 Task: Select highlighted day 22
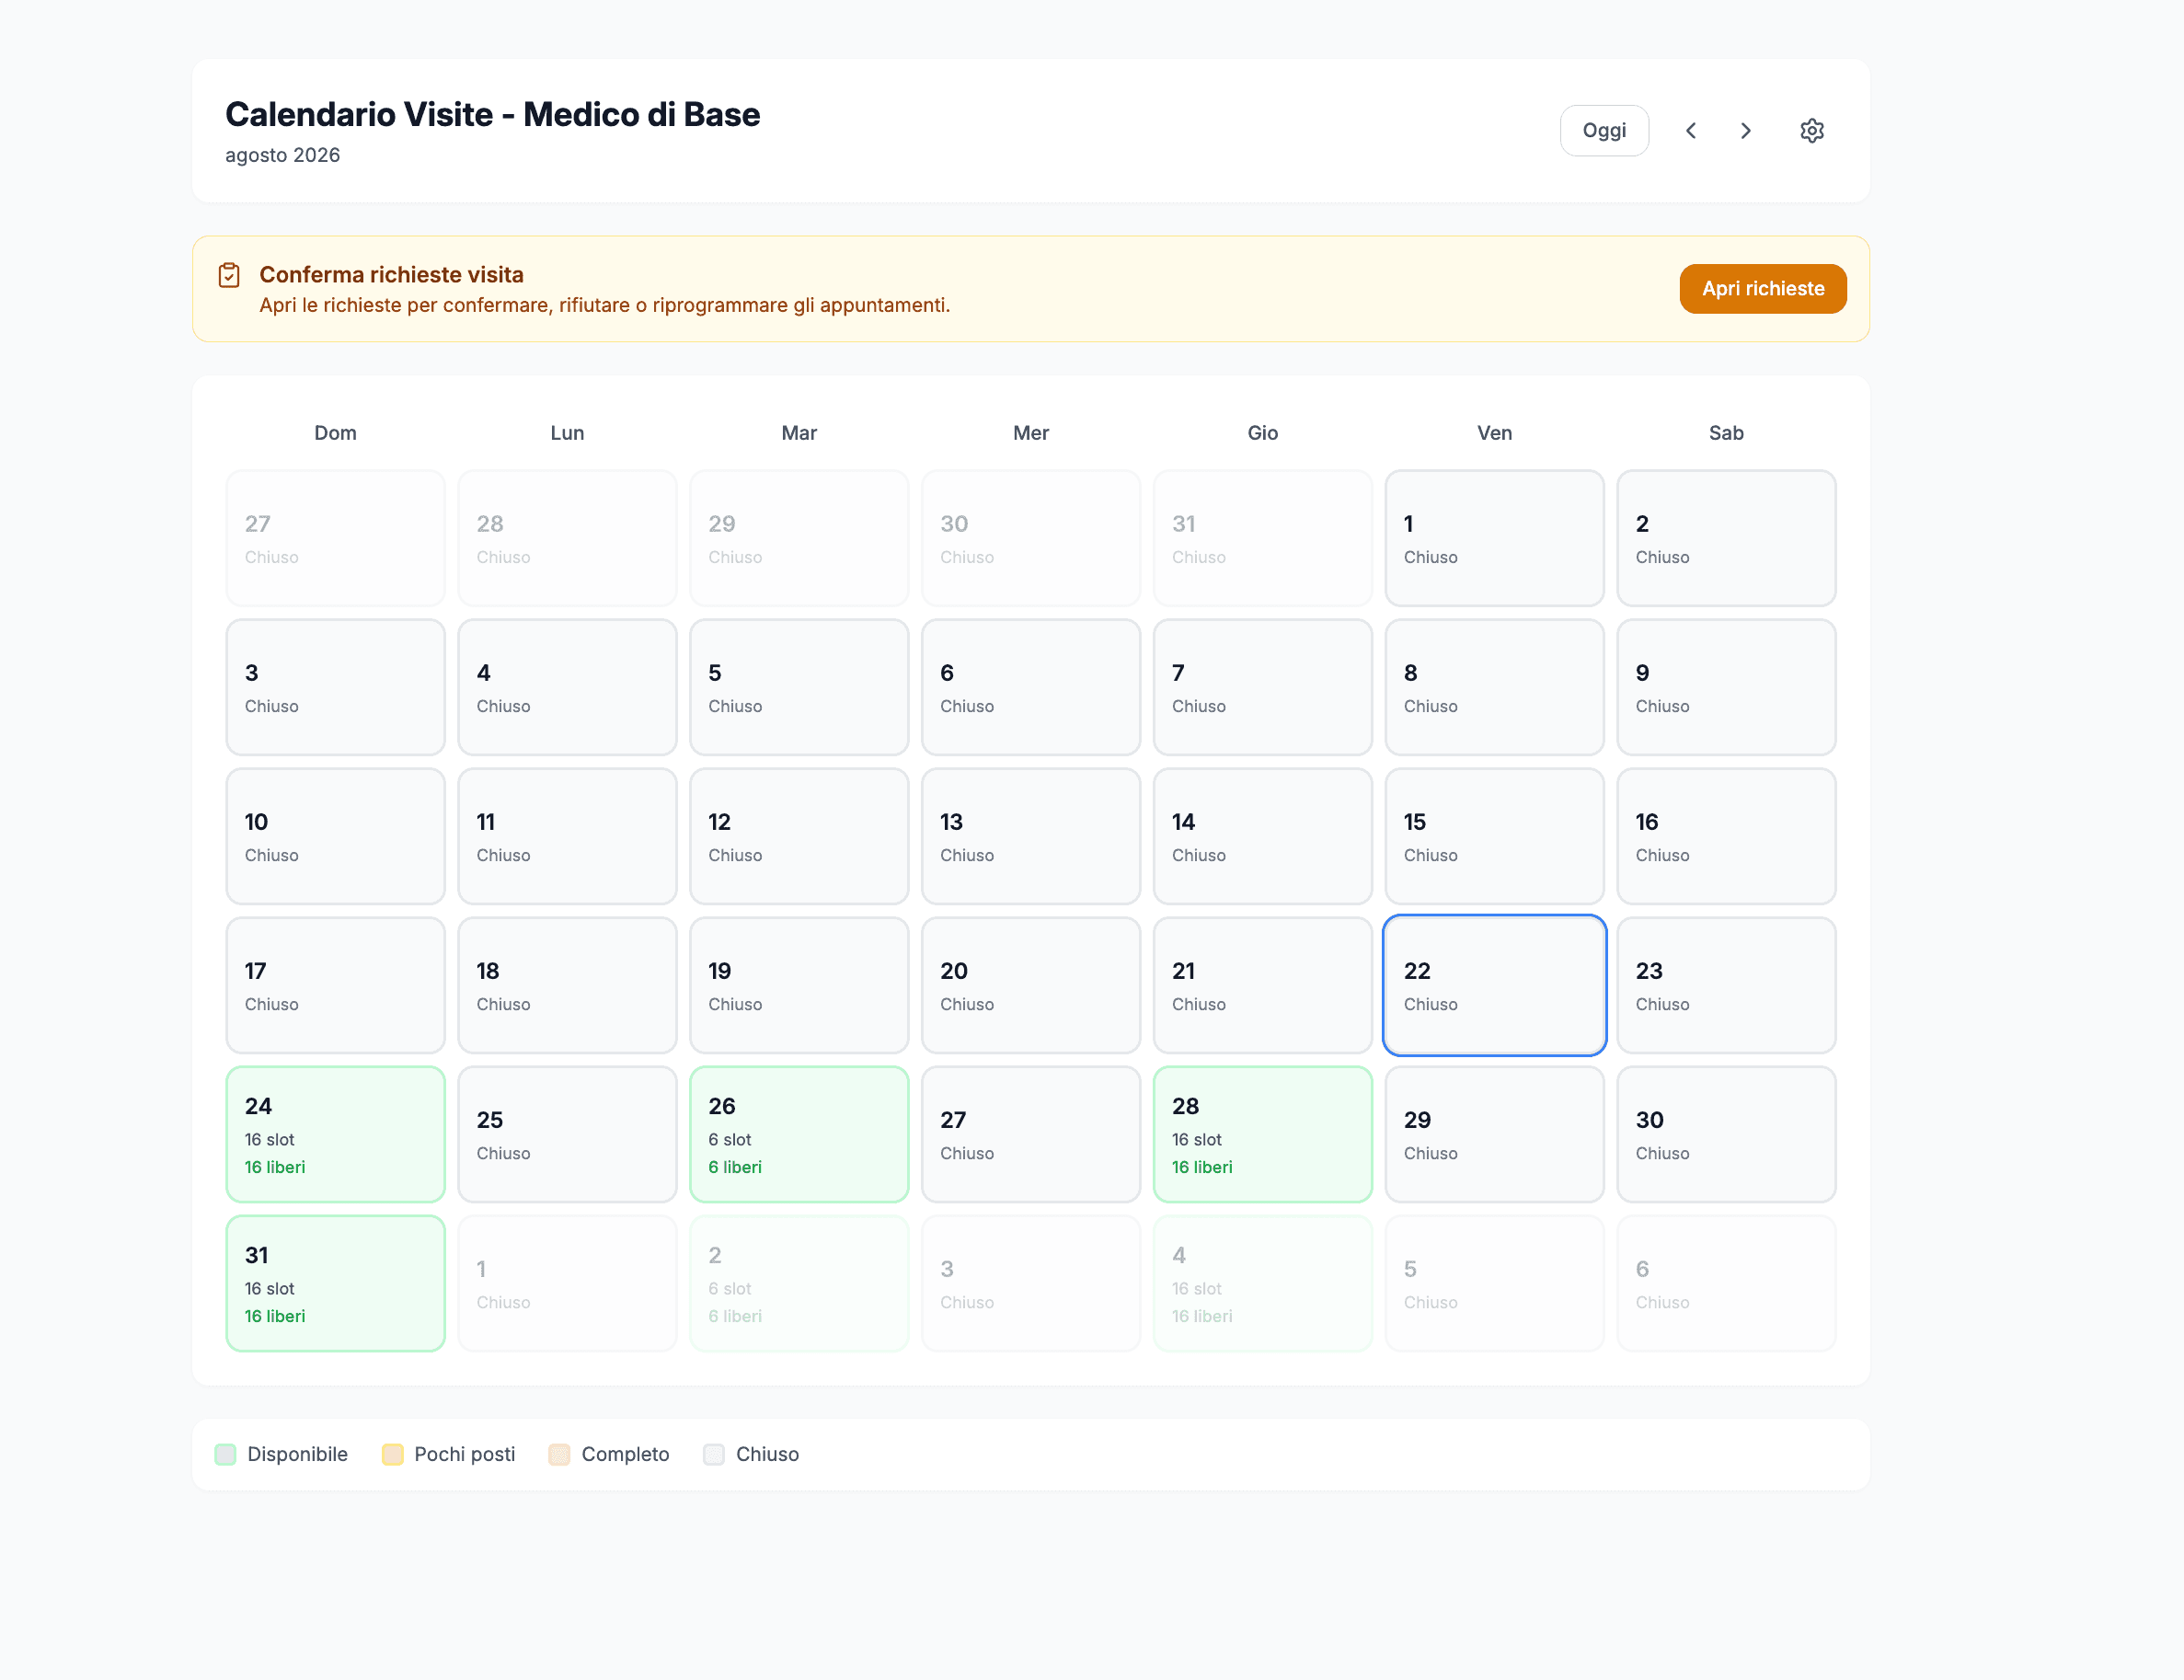[1494, 985]
